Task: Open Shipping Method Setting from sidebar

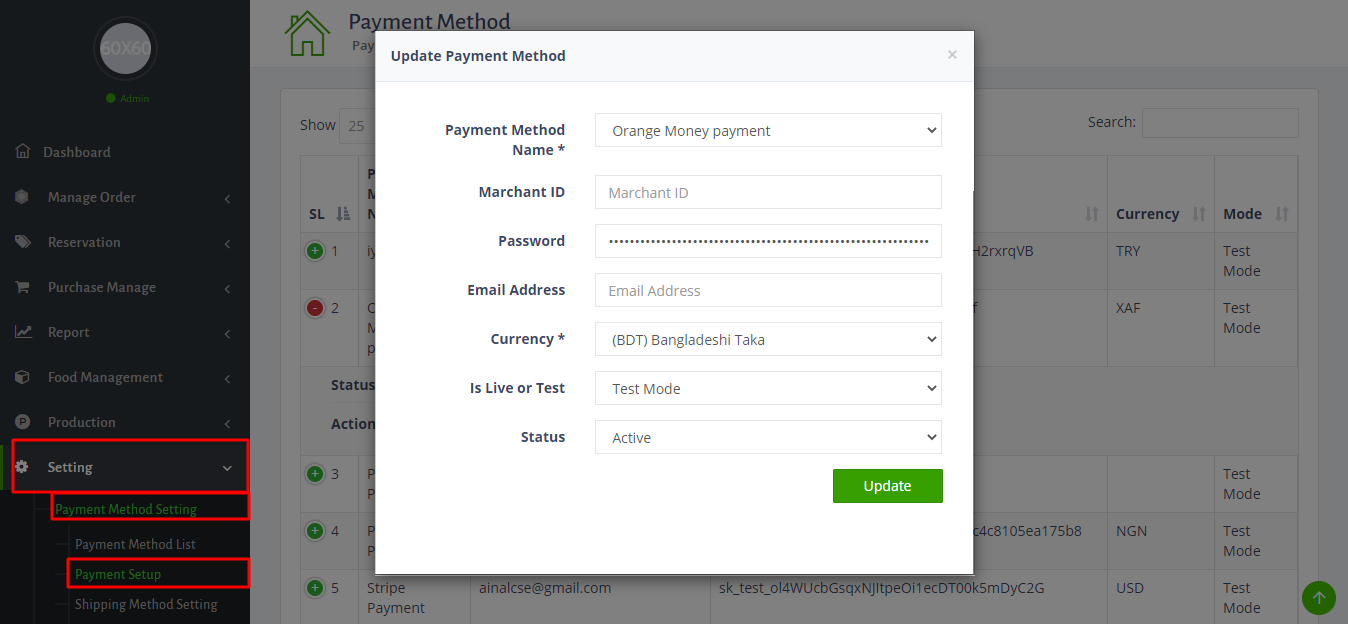Action: [146, 604]
